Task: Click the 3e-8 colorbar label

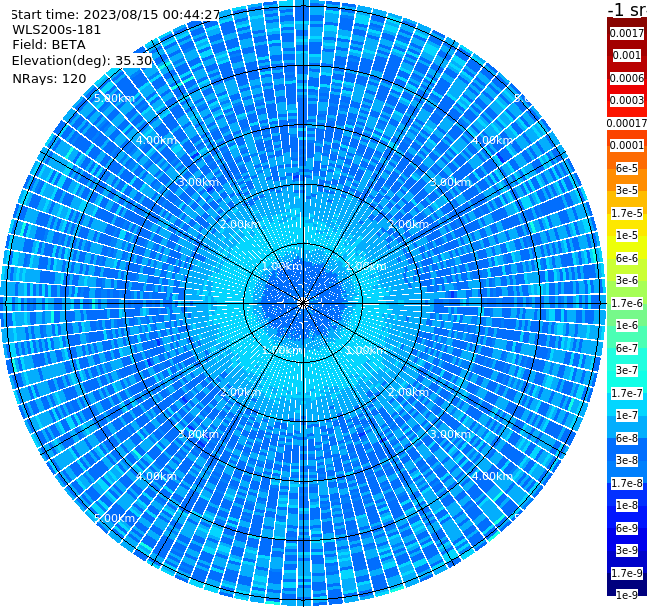Action: (627, 460)
